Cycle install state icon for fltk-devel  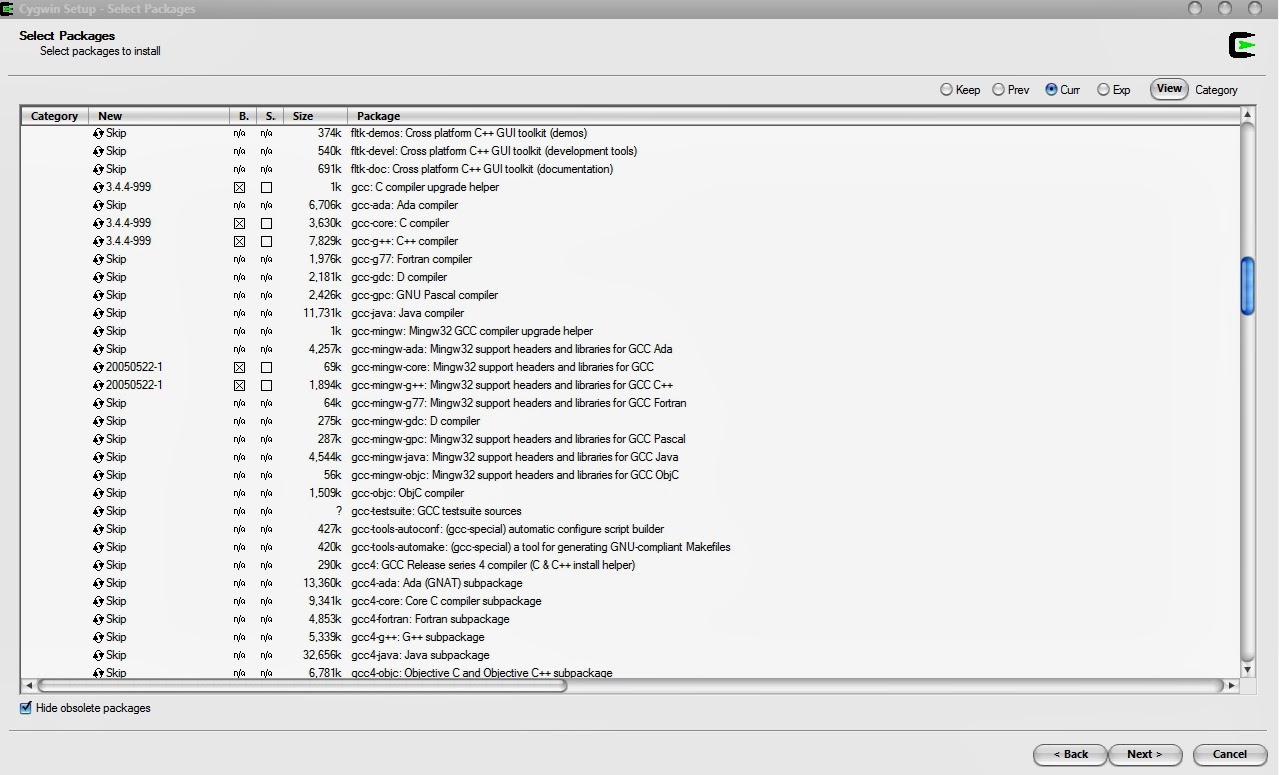(99, 151)
